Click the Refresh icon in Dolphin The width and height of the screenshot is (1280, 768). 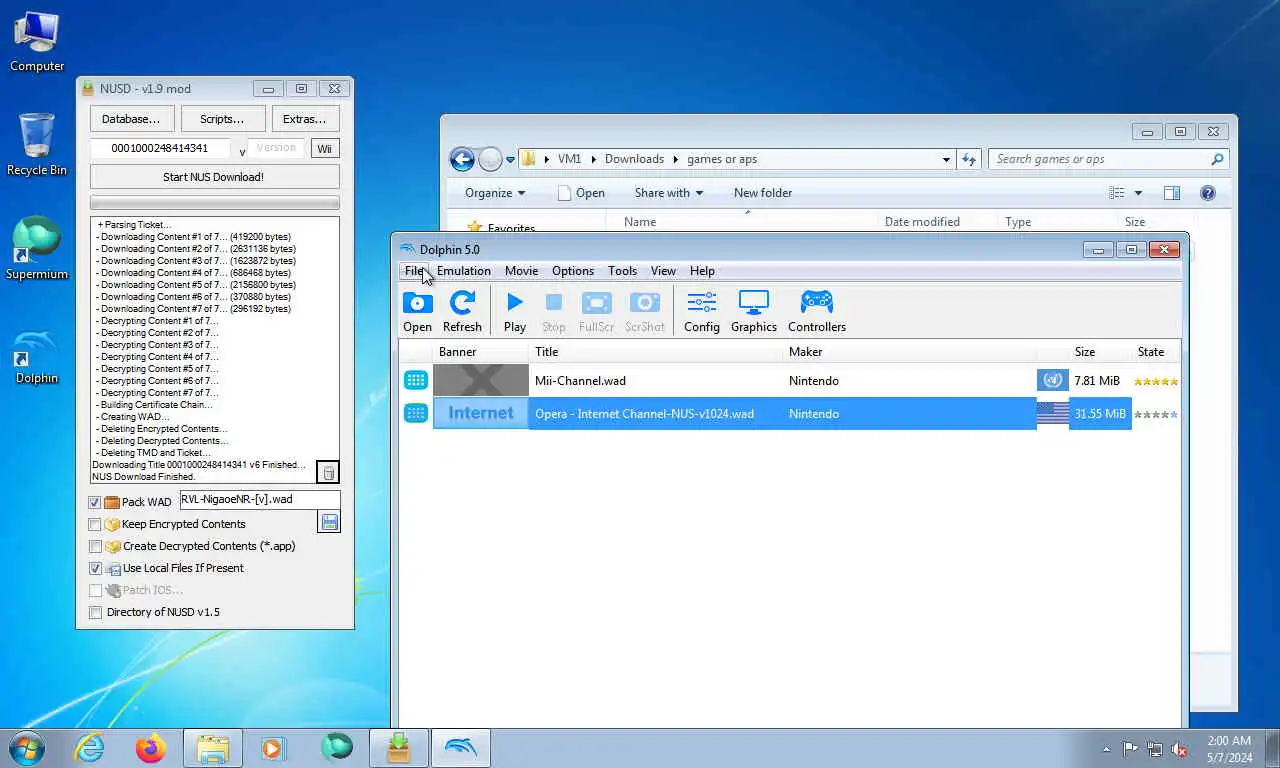[x=462, y=303]
